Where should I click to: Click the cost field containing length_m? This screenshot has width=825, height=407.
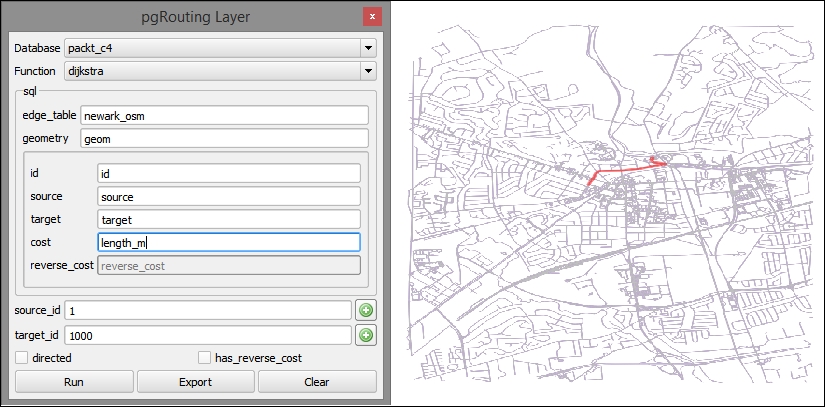229,242
